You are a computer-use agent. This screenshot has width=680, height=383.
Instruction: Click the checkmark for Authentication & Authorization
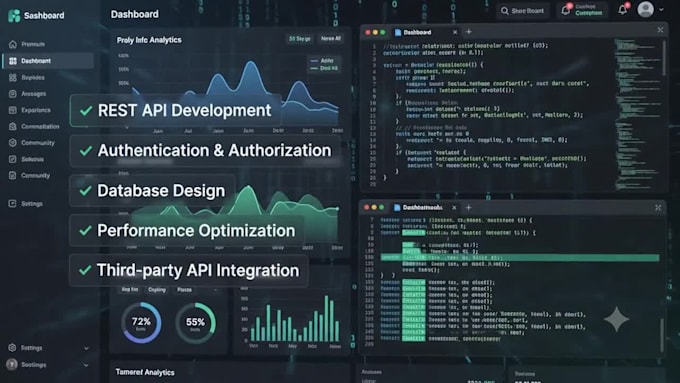point(86,151)
